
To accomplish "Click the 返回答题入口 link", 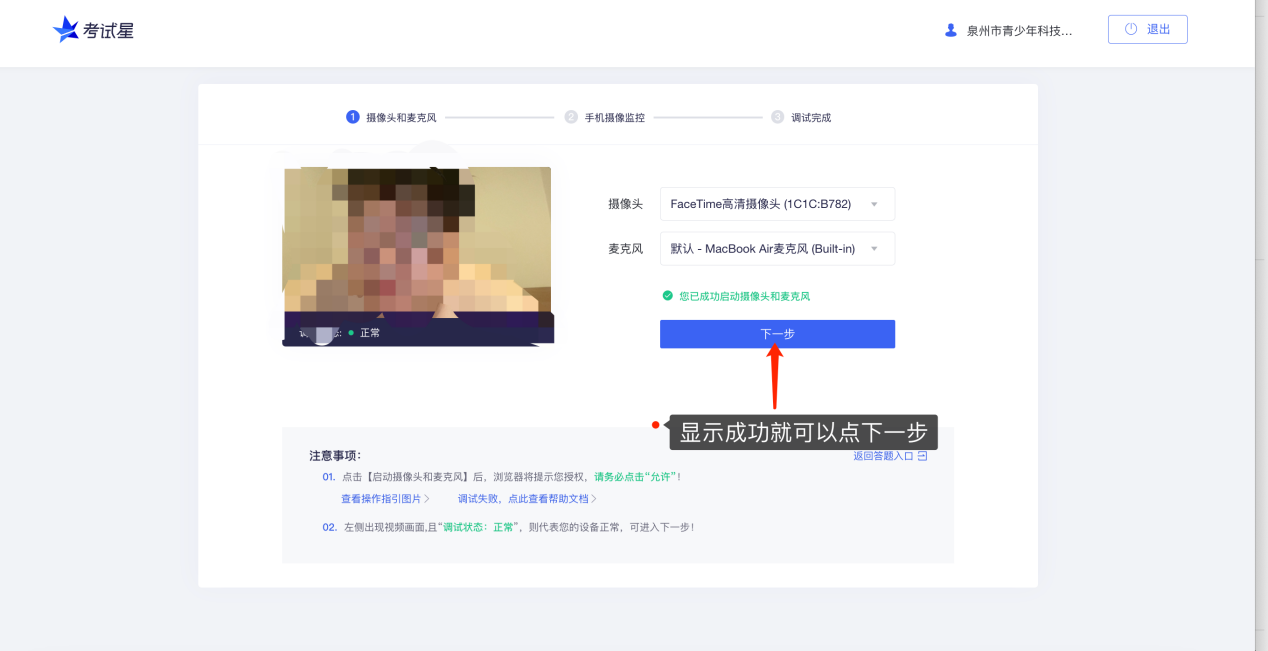I will pos(883,456).
